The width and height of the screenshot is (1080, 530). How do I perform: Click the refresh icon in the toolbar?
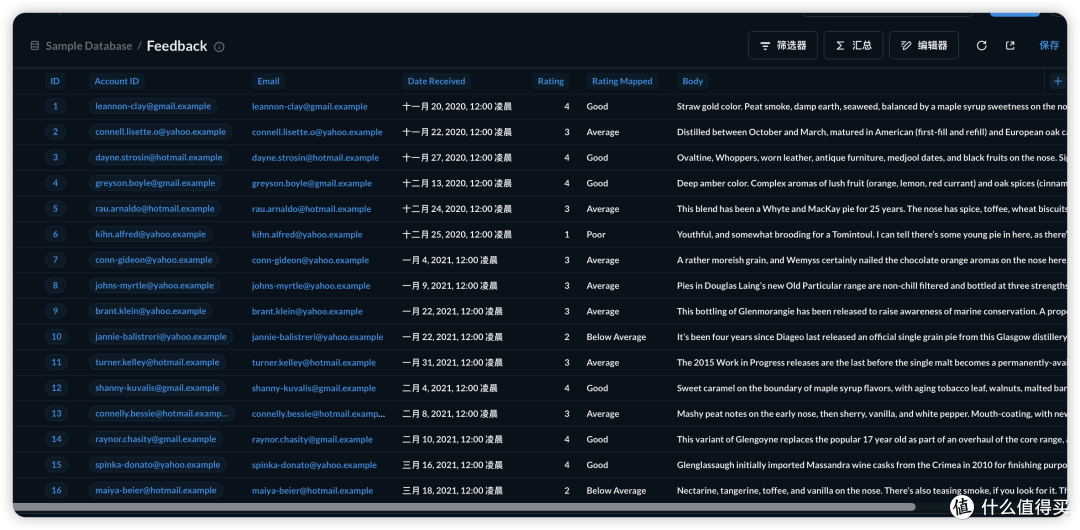pyautogui.click(x=982, y=45)
